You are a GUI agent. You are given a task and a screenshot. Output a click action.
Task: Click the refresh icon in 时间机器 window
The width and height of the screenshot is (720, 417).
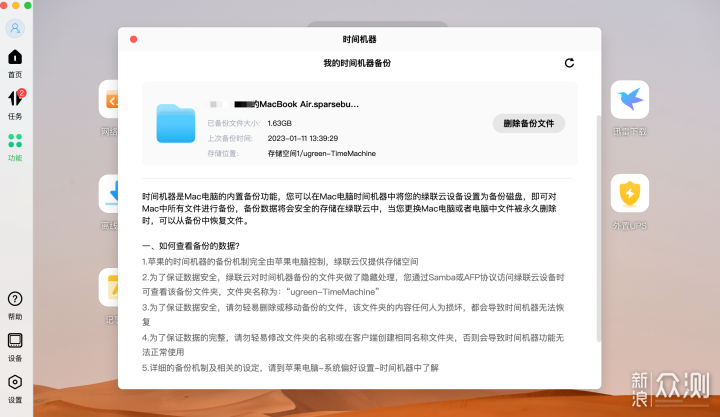(569, 63)
